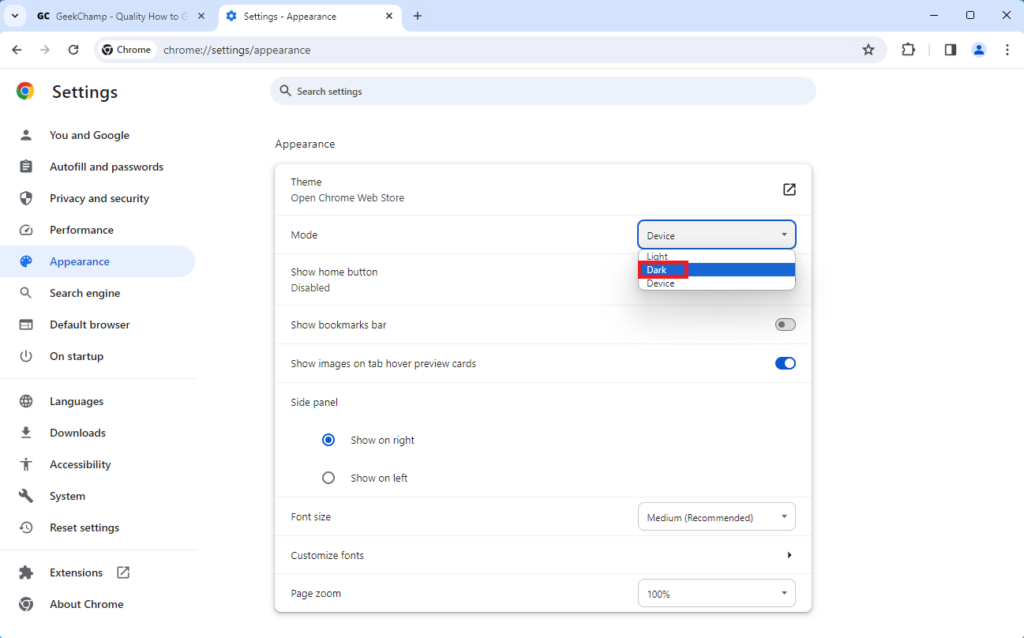Select Show on right radio button
1024x638 pixels.
328,440
